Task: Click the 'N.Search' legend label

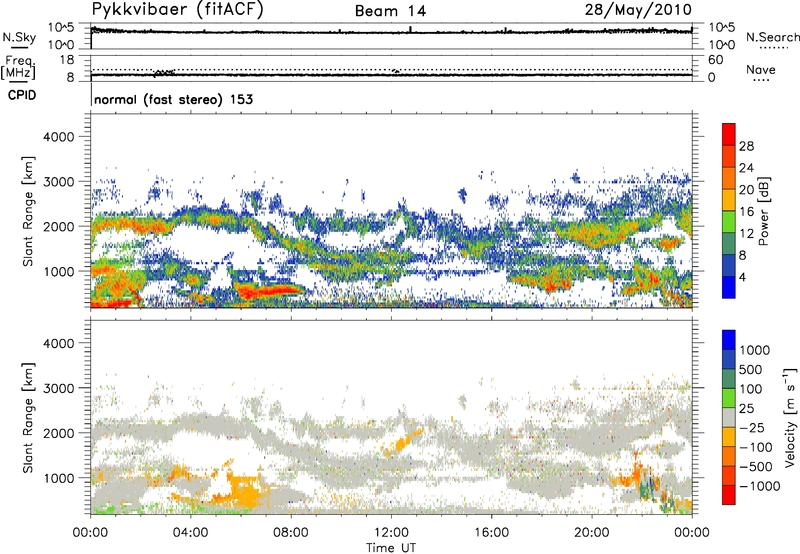Action: (772, 37)
